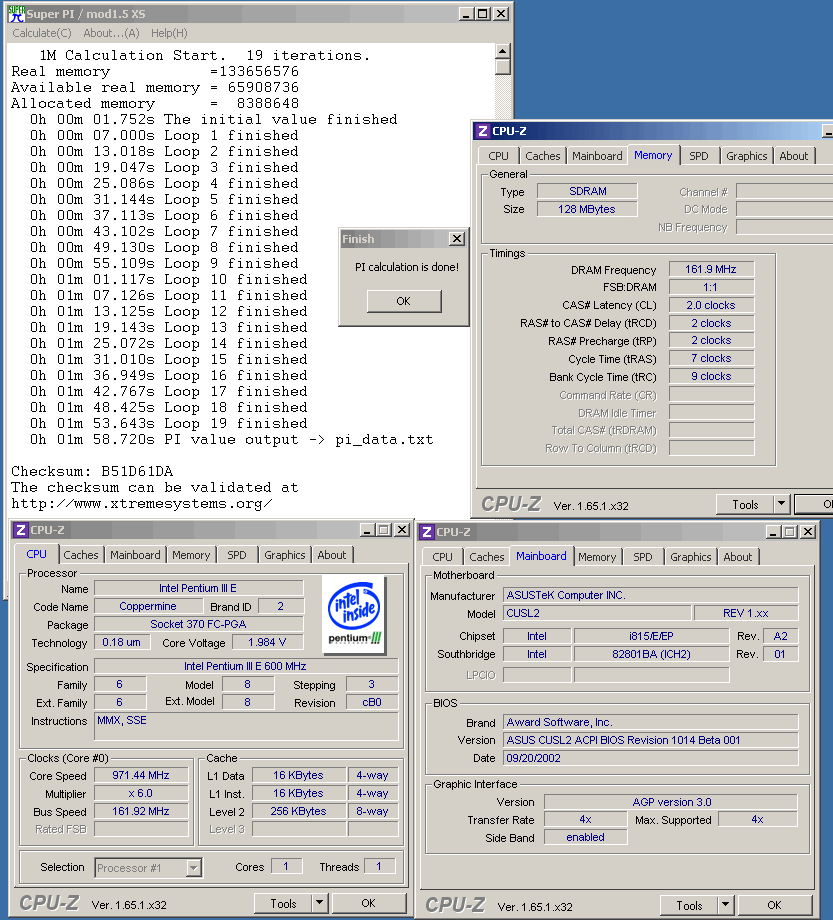Switch to CPU tab in Memory window
Viewport: 833px width, 920px height.
498,156
